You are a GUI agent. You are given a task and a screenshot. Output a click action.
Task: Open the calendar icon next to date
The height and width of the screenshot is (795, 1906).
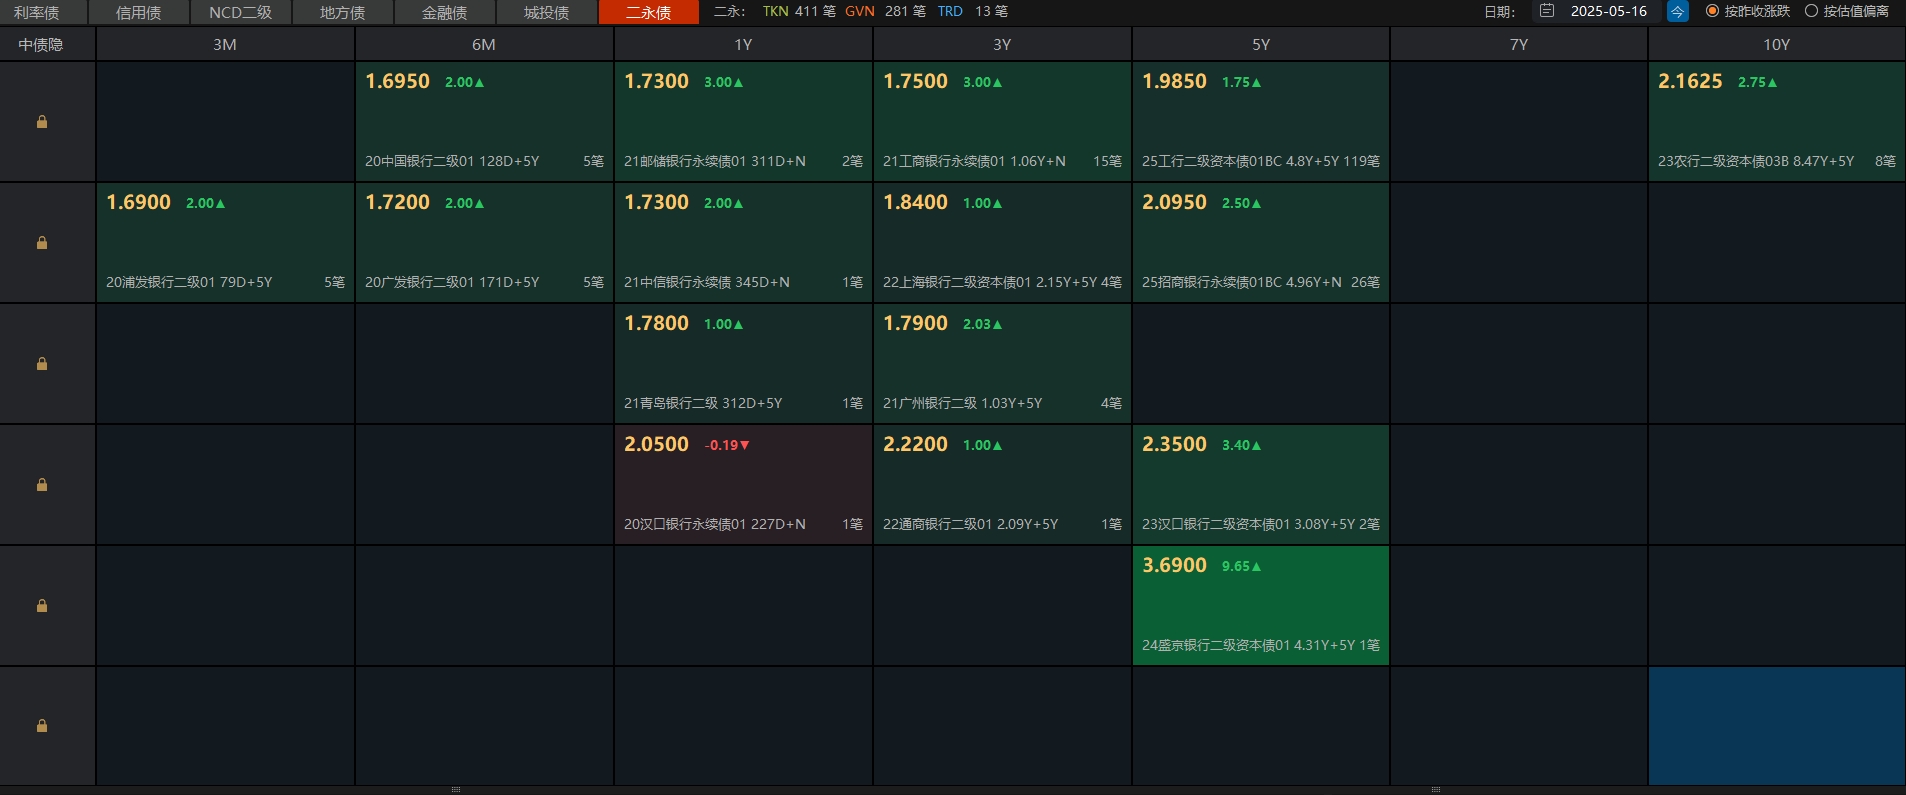point(1547,11)
